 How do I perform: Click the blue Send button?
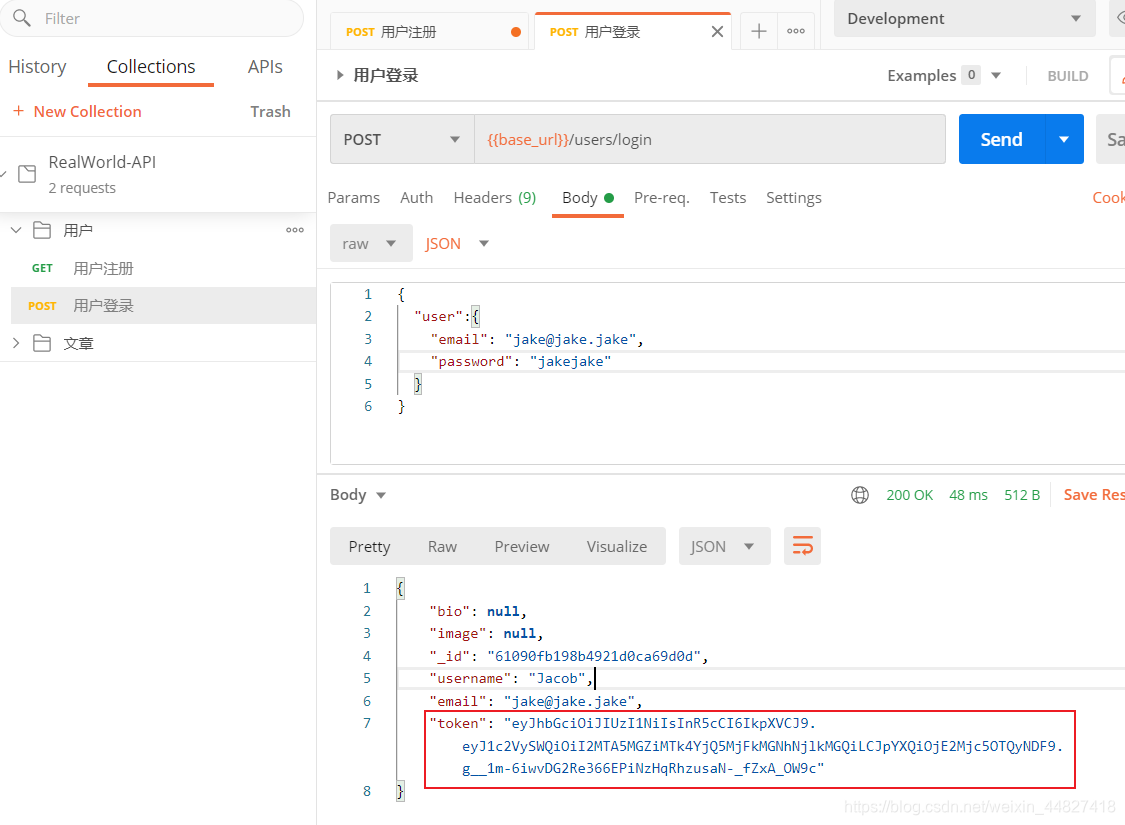click(1002, 139)
